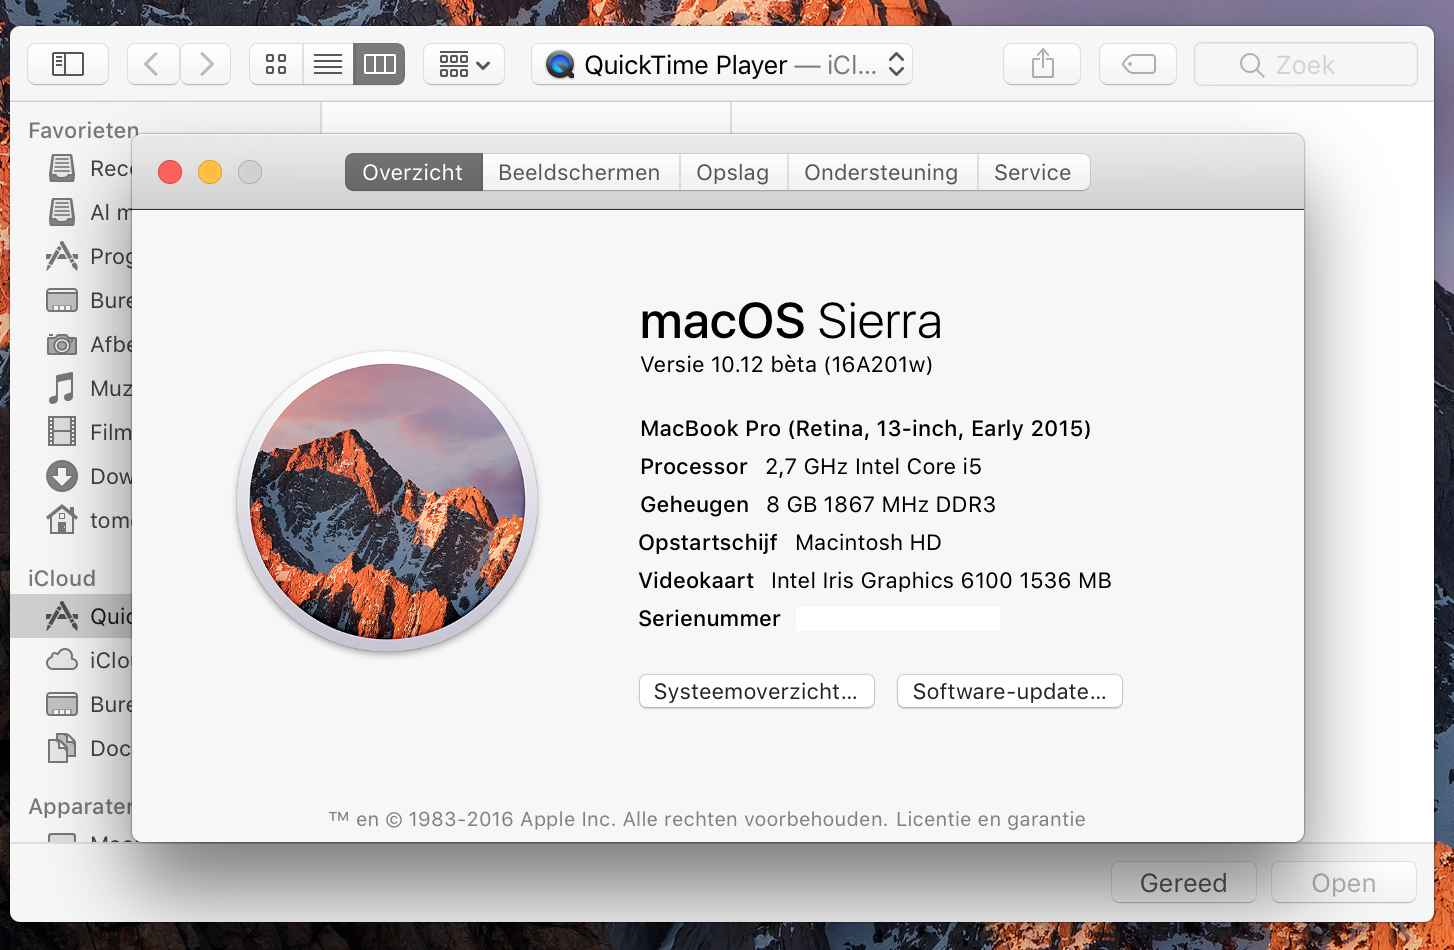Switch Finder to icon view
Image resolution: width=1454 pixels, height=950 pixels.
(x=276, y=64)
